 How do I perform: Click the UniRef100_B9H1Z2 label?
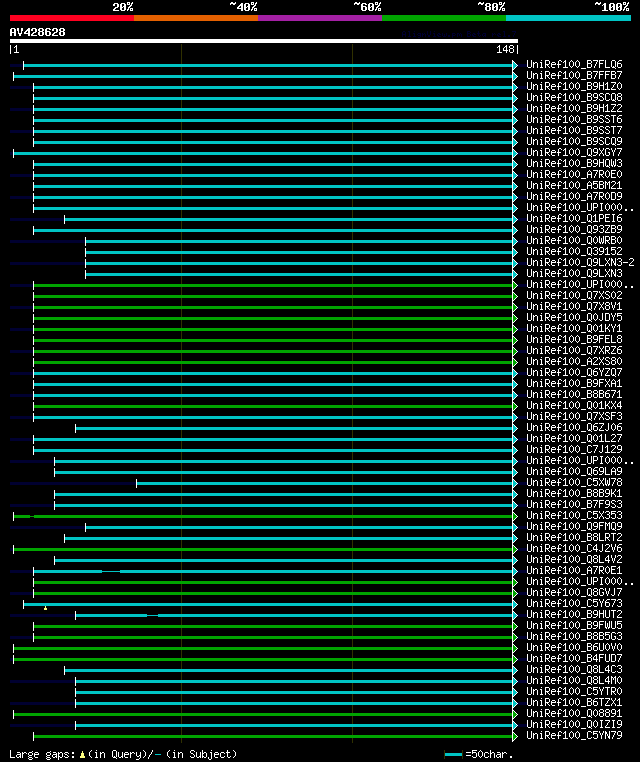coord(574,108)
